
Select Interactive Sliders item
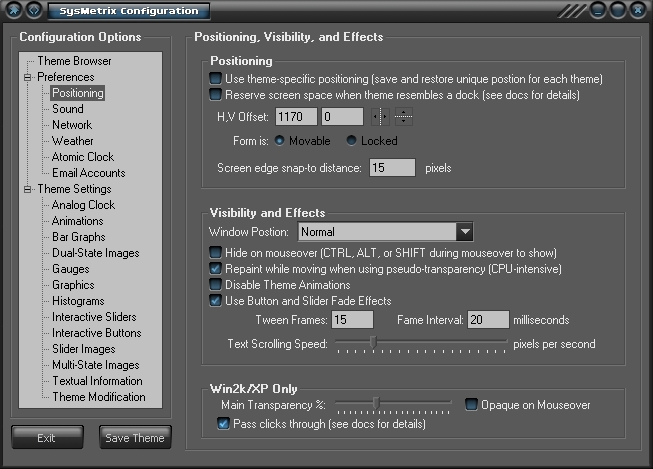click(94, 317)
